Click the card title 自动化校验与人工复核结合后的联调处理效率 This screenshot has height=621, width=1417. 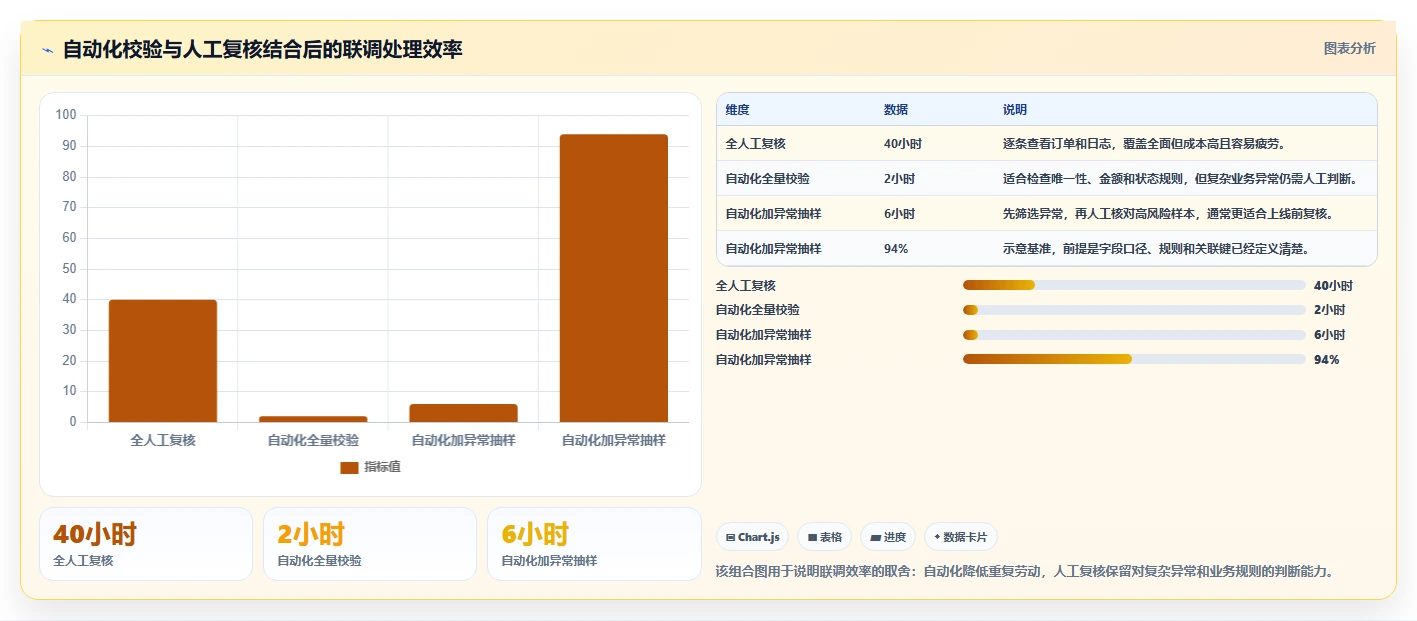[x=263, y=50]
